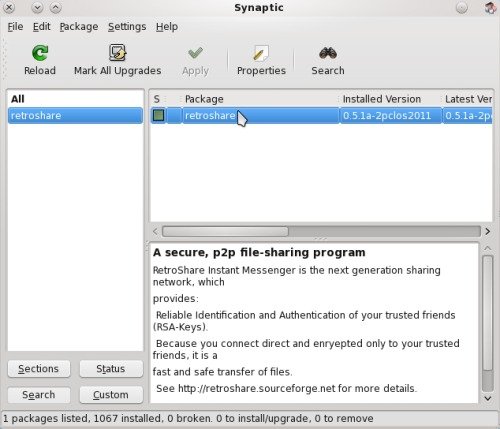Click the Apply checkmark icon
This screenshot has height=429, width=500.
pyautogui.click(x=195, y=53)
